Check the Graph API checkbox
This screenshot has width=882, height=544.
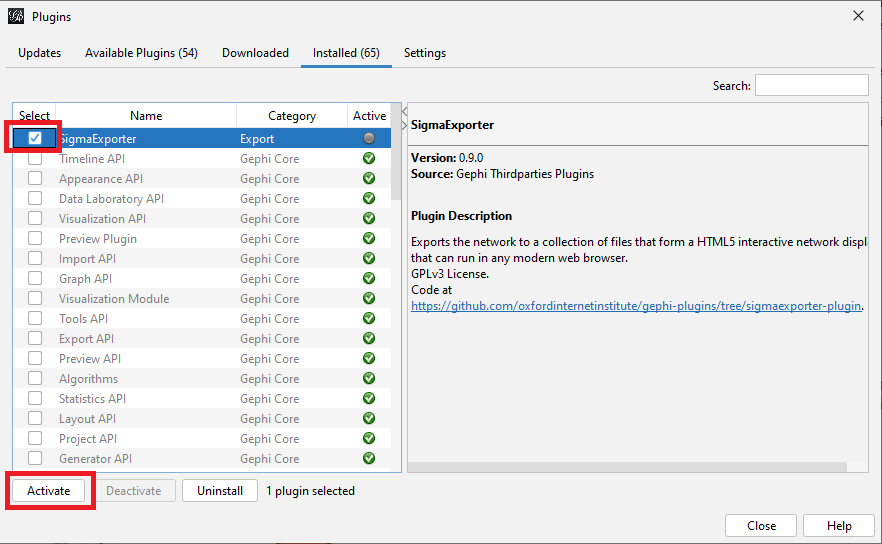pos(35,278)
